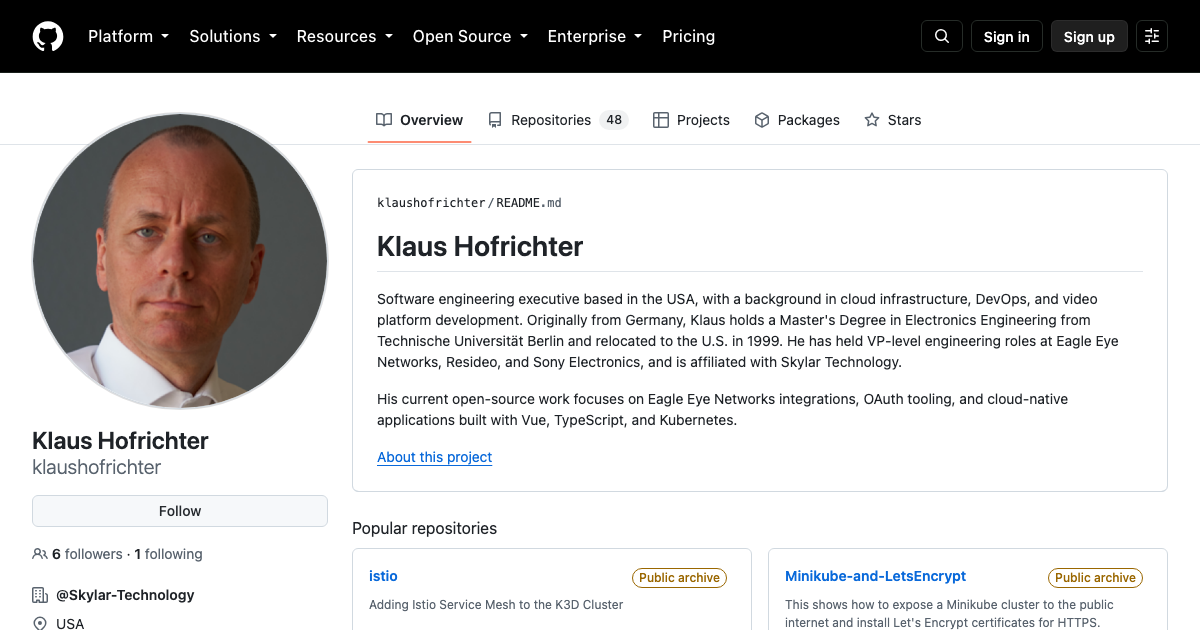Click the Projects table icon
Image resolution: width=1200 pixels, height=630 pixels.
pos(661,120)
